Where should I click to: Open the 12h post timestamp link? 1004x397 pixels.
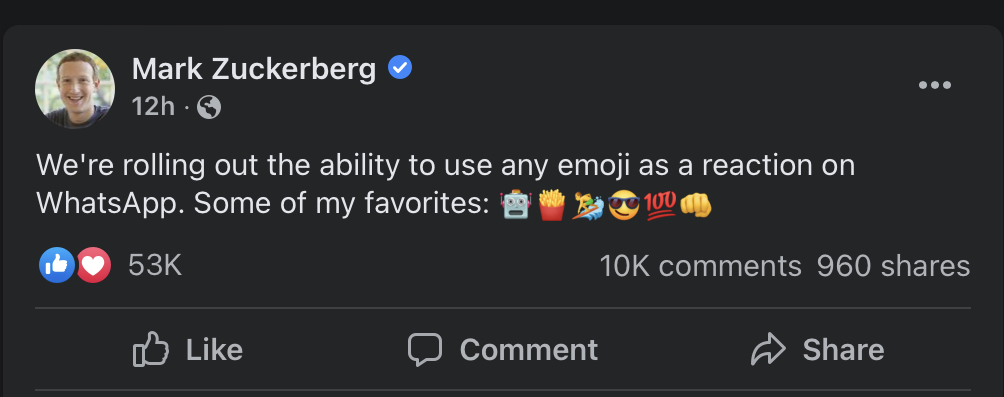(153, 107)
